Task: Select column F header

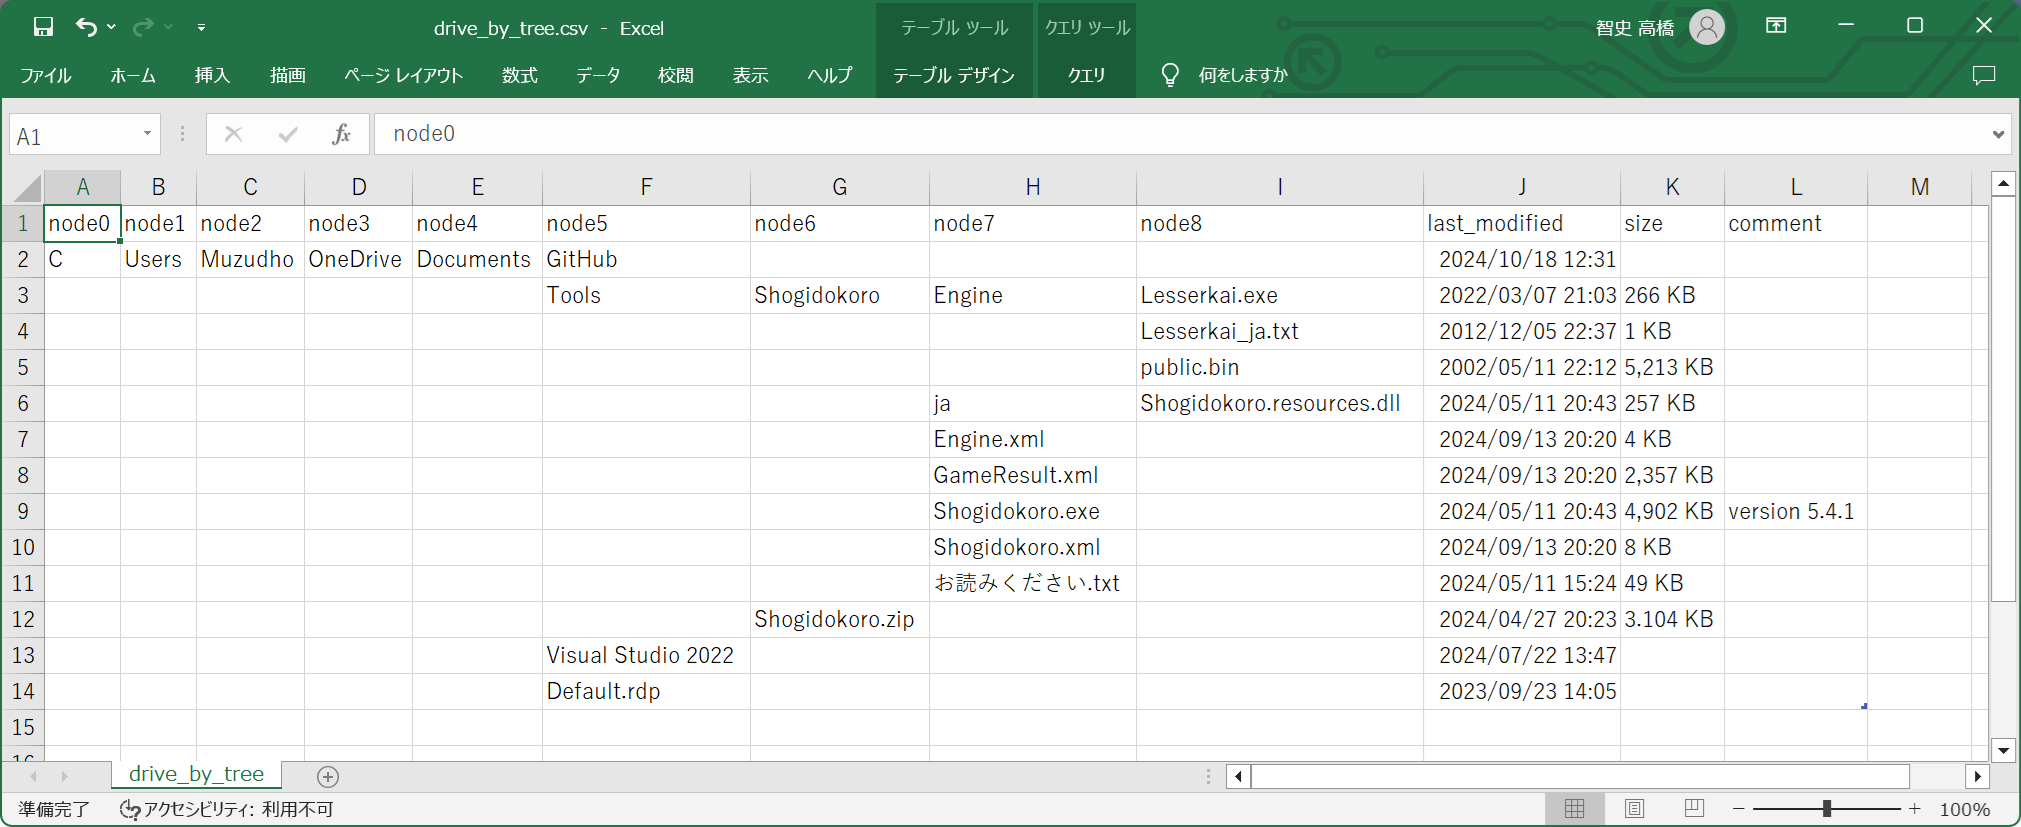Action: click(646, 187)
